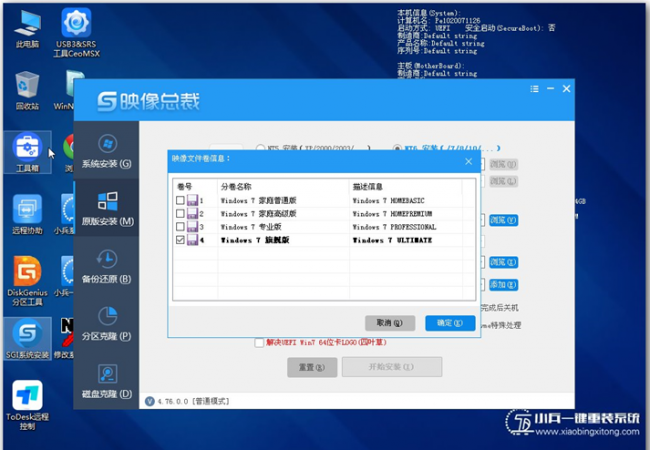Select 原版安装 (M) in the sidebar
650x450 pixels.
point(107,208)
